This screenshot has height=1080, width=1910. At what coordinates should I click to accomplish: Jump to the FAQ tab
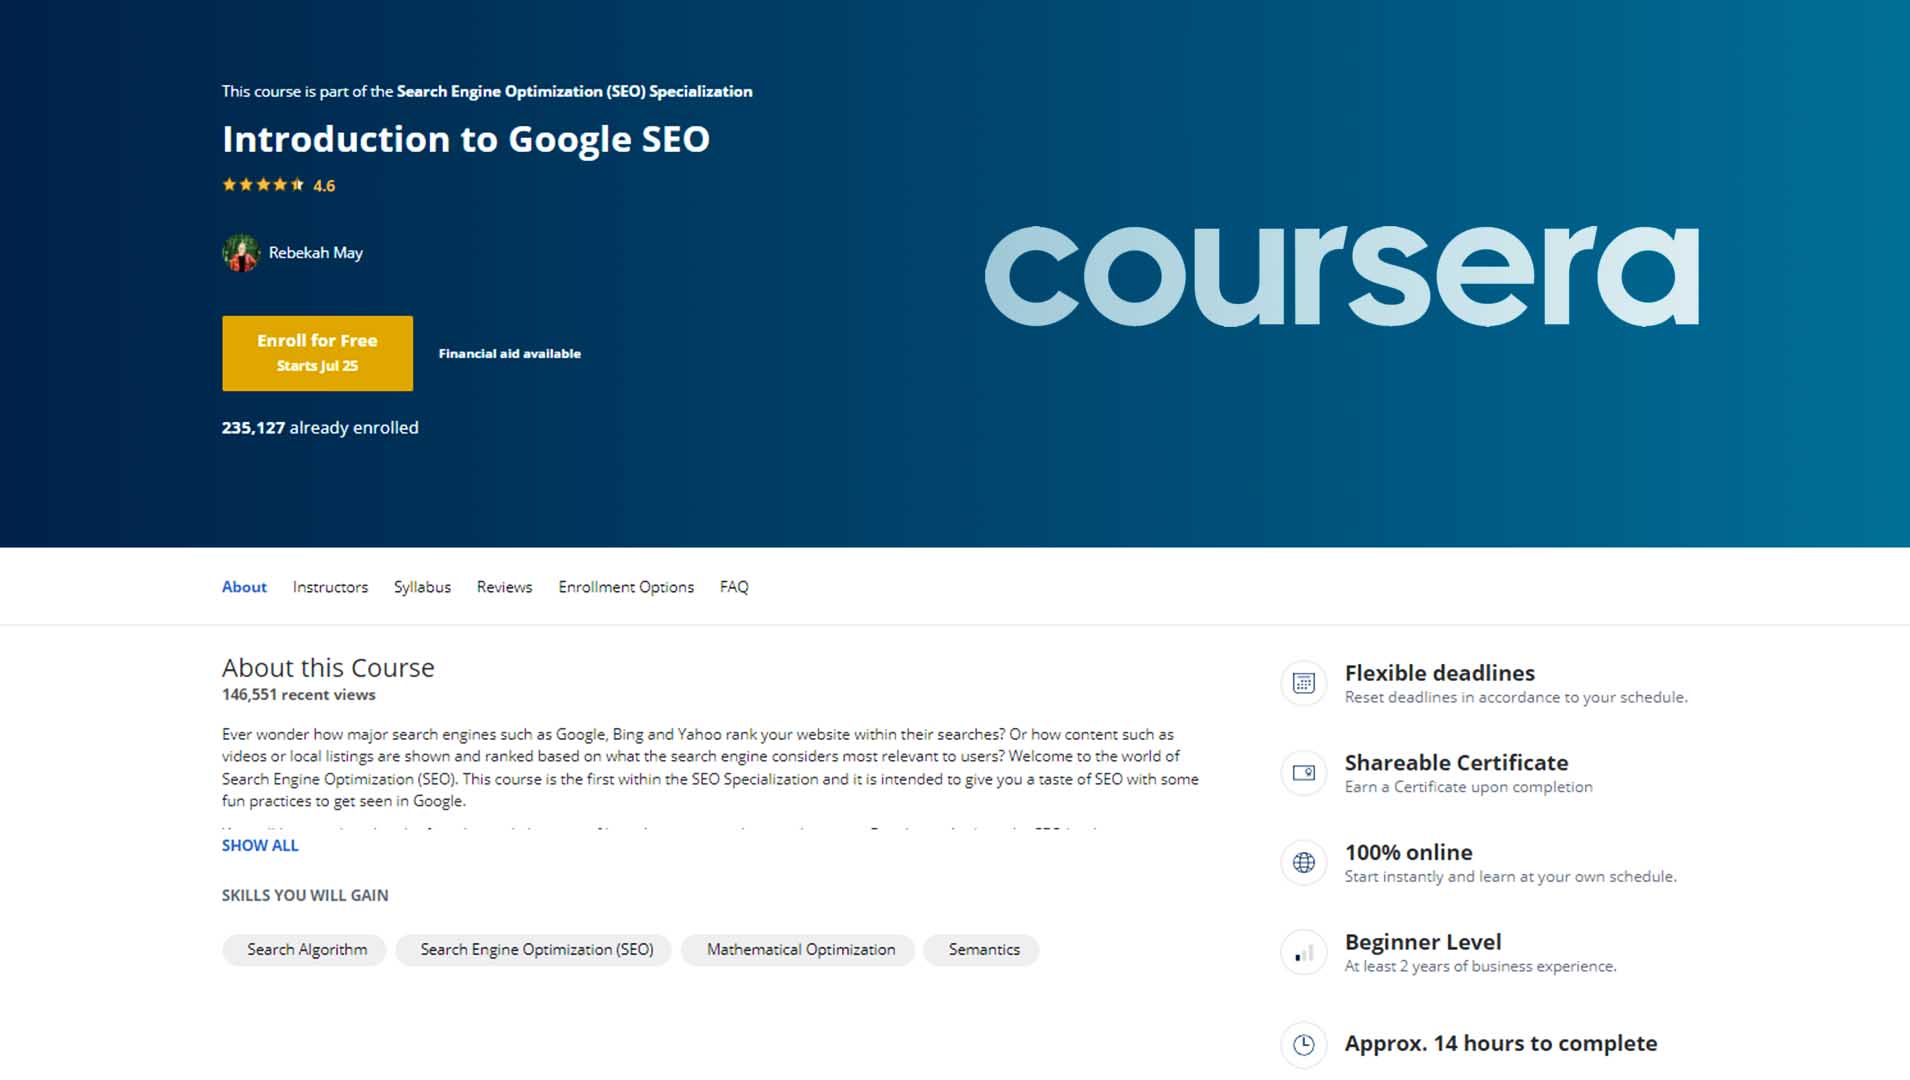click(x=734, y=587)
